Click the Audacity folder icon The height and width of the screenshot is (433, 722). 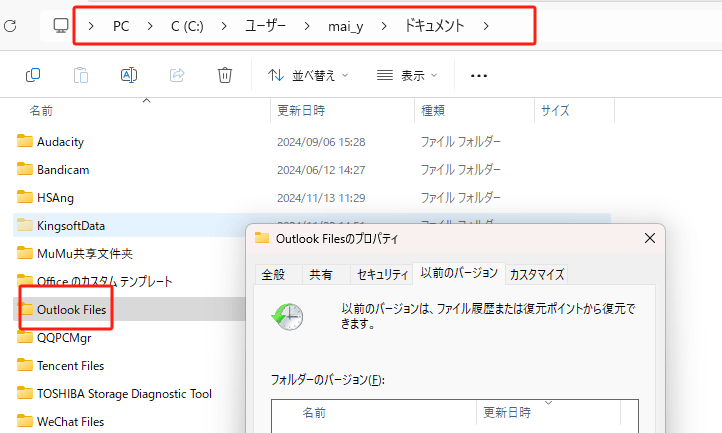pos(25,141)
